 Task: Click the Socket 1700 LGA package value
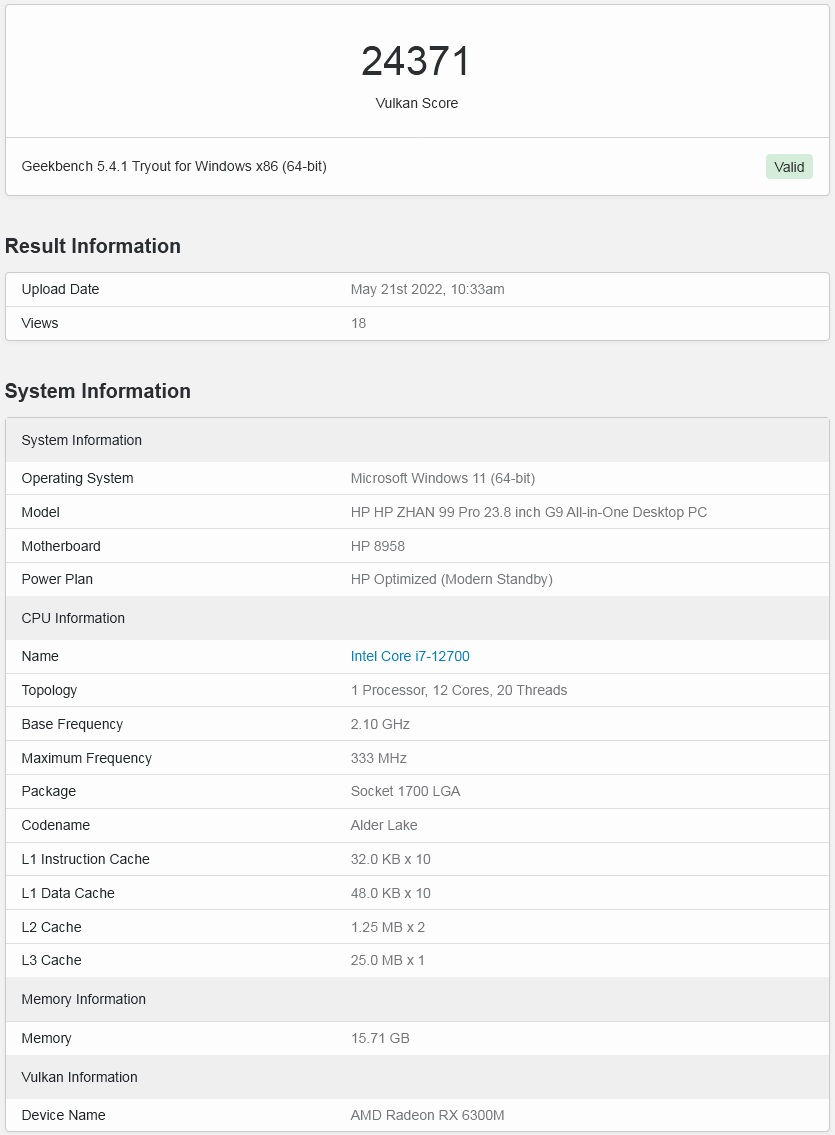coord(405,792)
